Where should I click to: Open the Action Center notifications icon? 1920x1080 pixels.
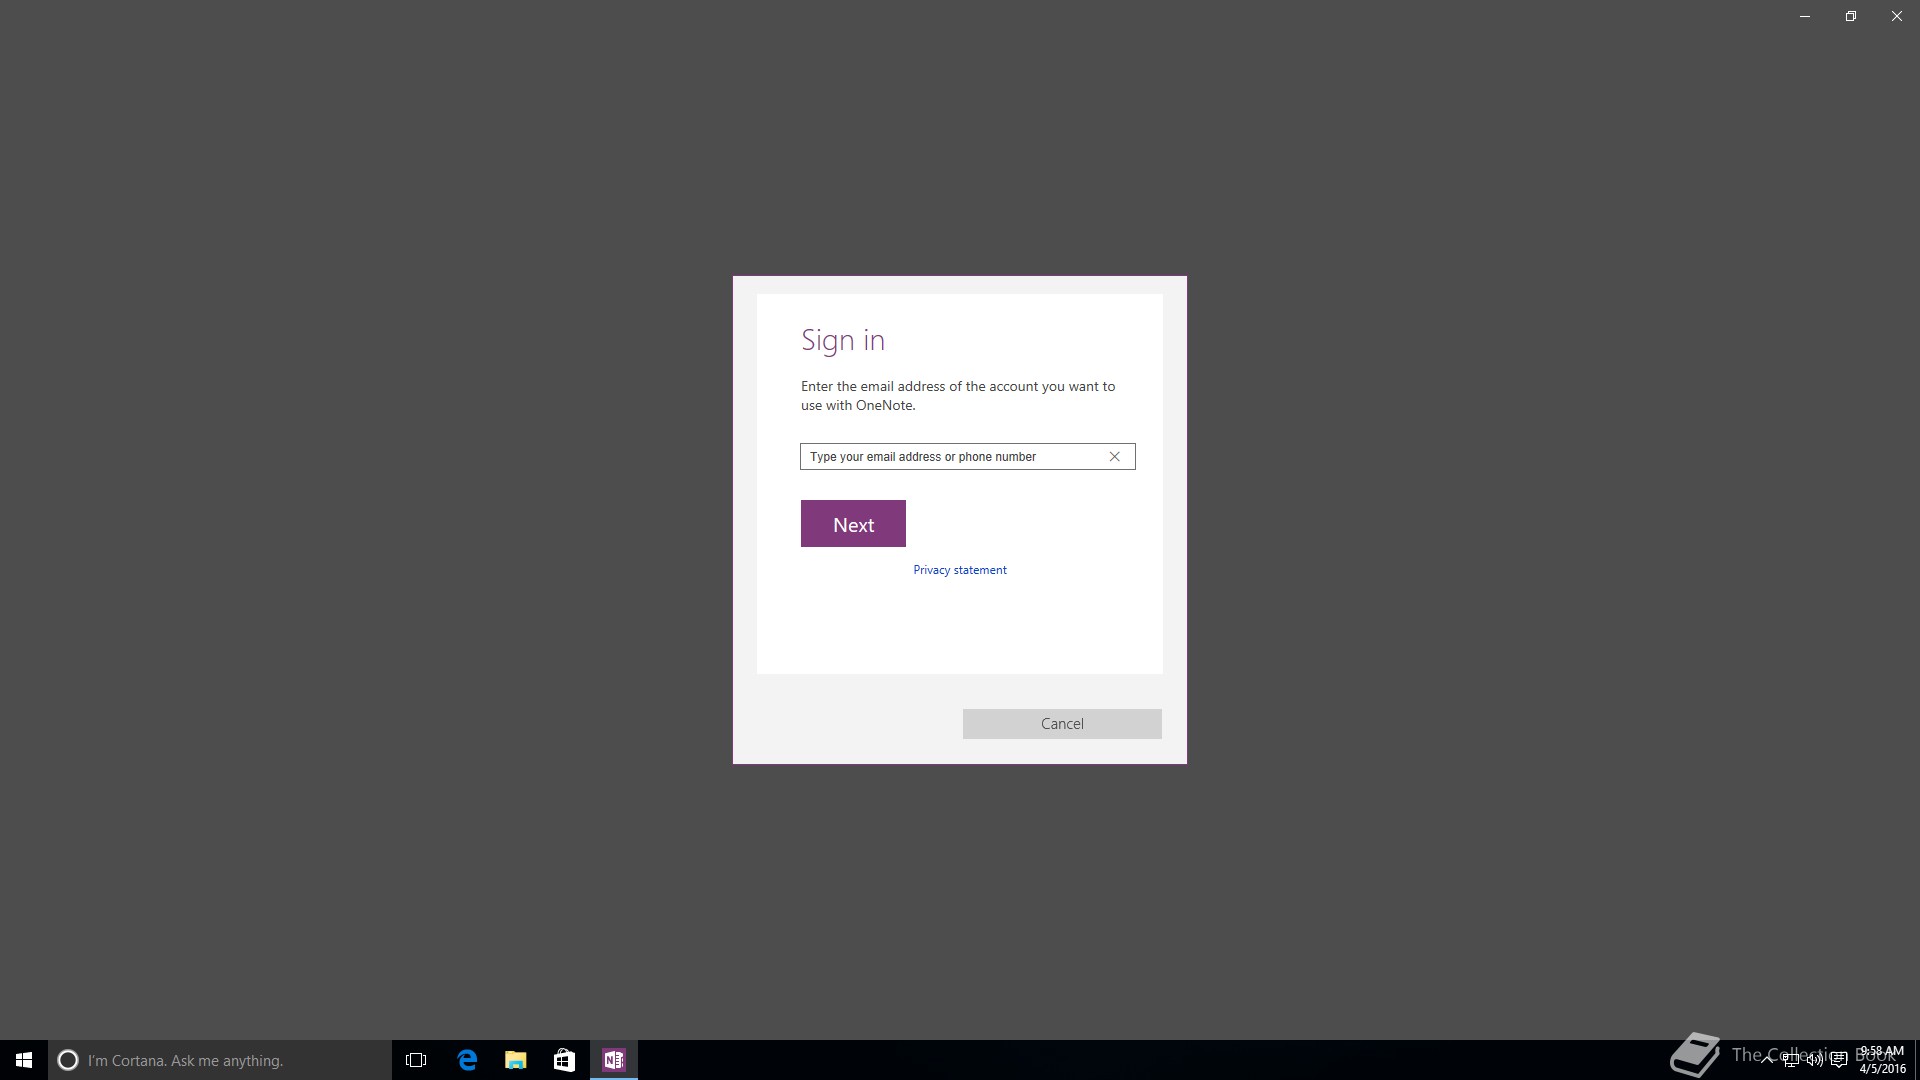point(1839,1060)
